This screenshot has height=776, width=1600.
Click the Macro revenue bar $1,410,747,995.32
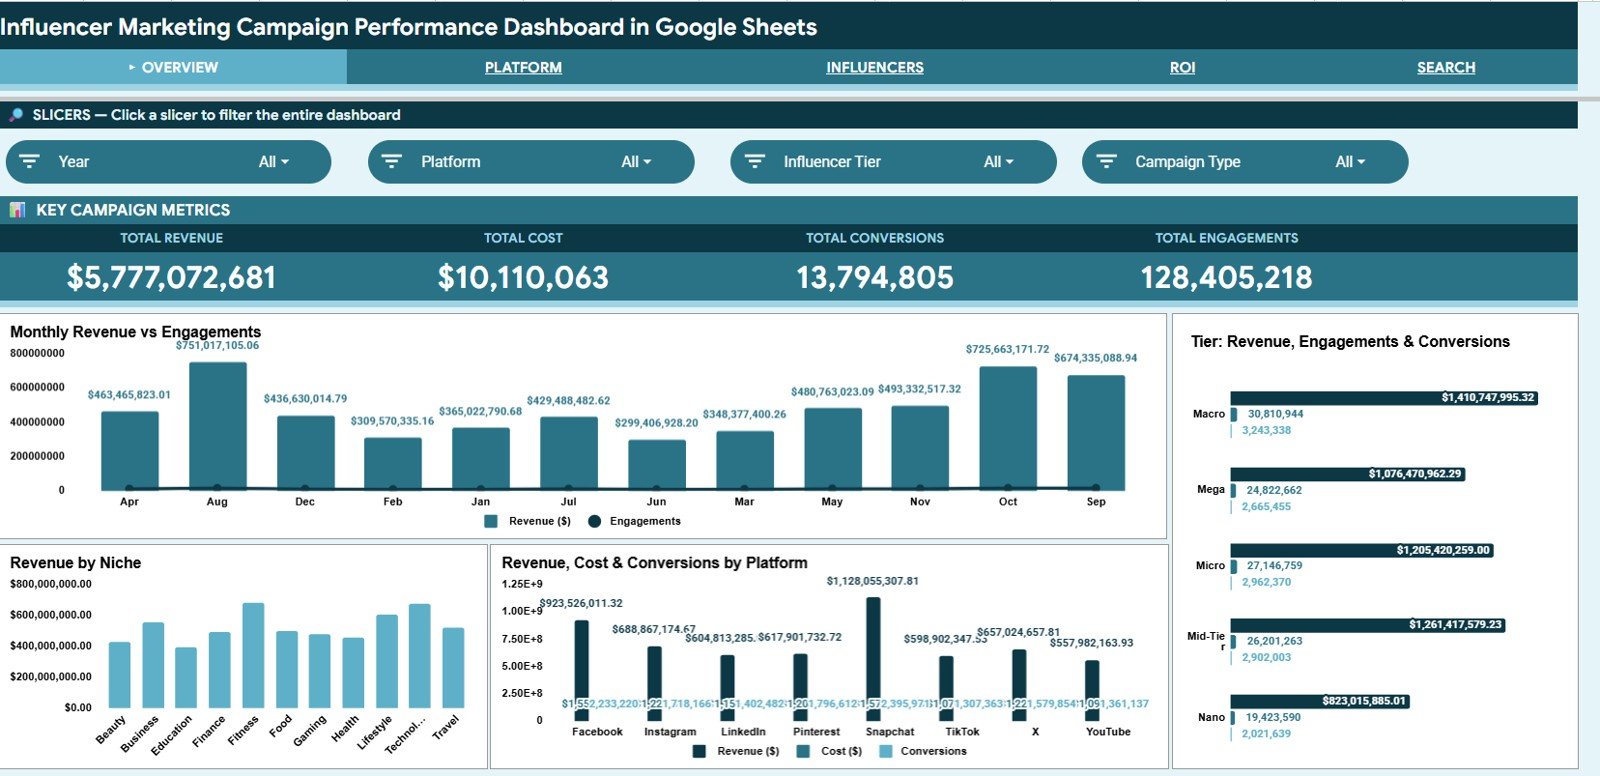(1384, 398)
